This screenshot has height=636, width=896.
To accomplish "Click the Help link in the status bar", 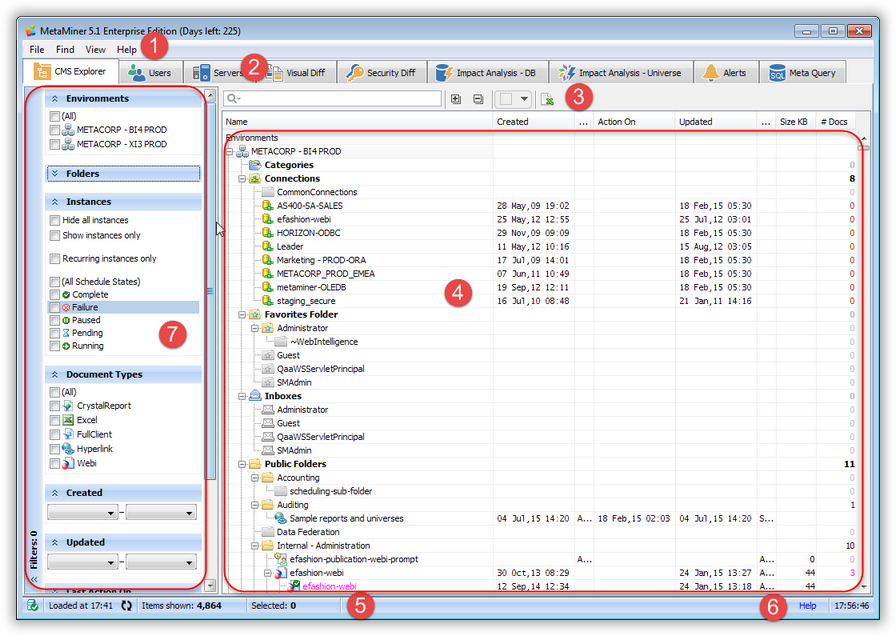I will tap(807, 605).
